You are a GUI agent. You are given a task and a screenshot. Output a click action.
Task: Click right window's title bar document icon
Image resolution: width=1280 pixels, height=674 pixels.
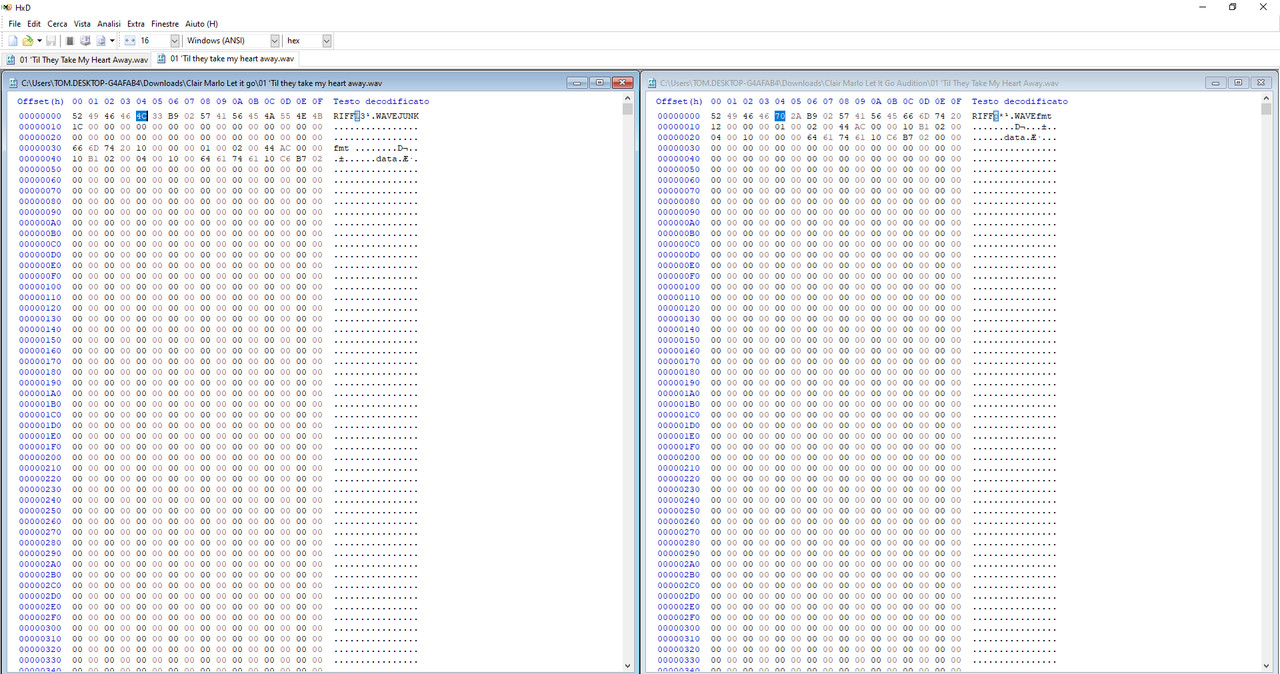(x=652, y=83)
